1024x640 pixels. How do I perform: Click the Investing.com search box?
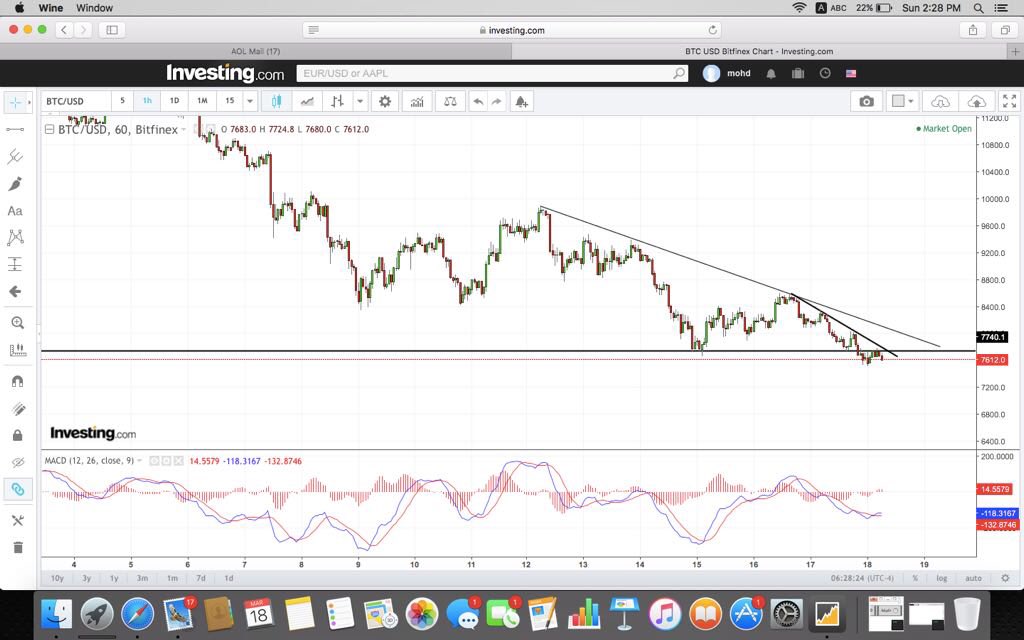click(492, 73)
